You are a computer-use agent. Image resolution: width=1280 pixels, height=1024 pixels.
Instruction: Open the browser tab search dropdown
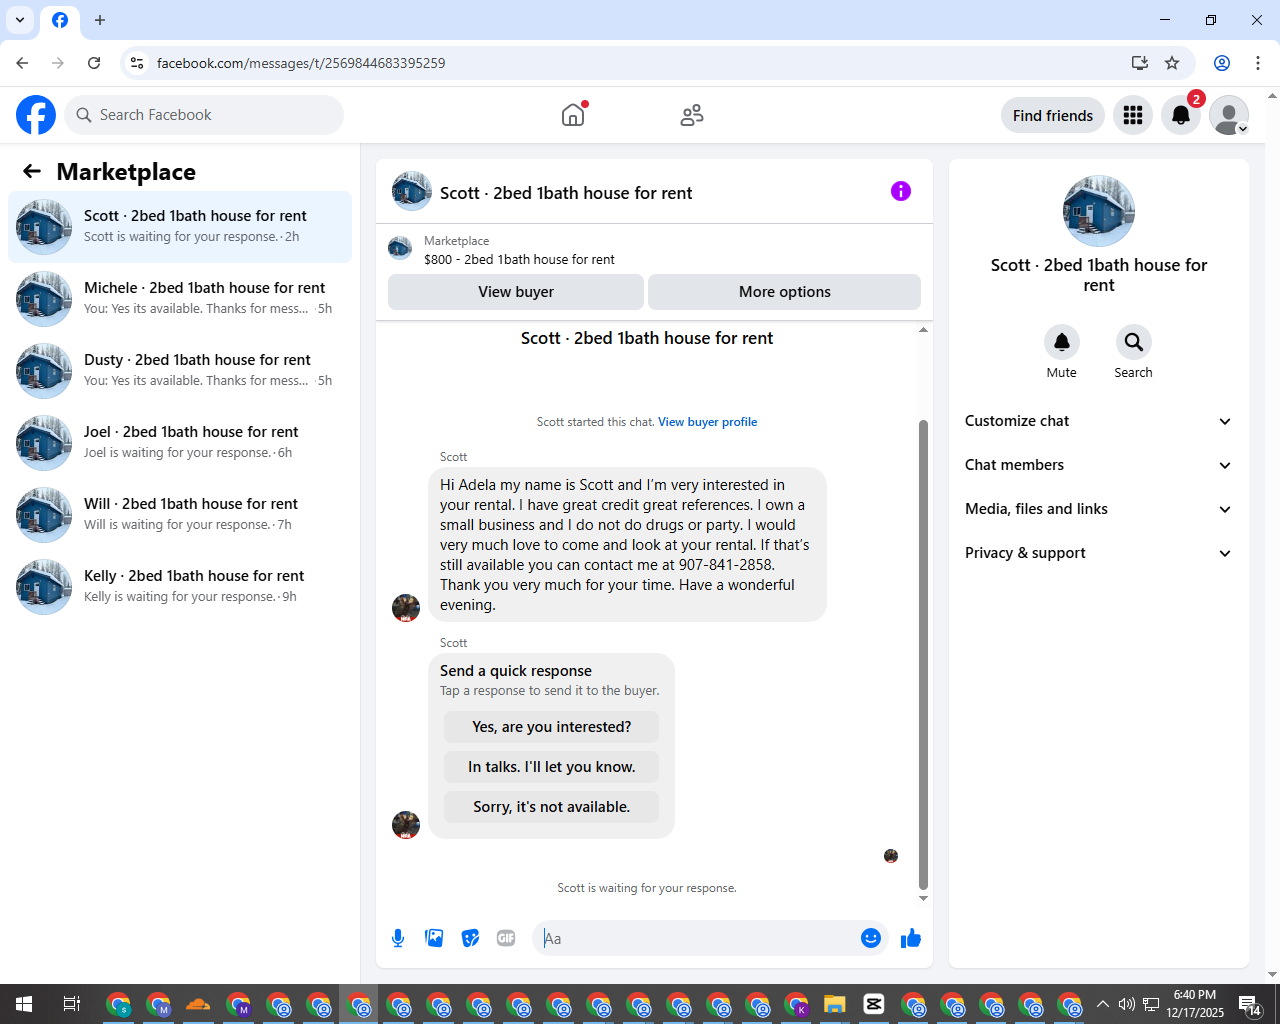pos(20,20)
